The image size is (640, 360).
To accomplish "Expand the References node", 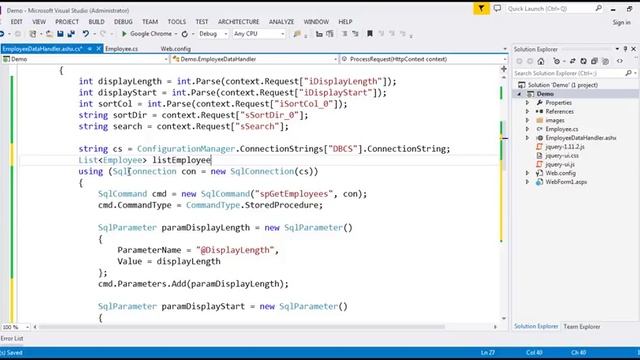I will 527,111.
